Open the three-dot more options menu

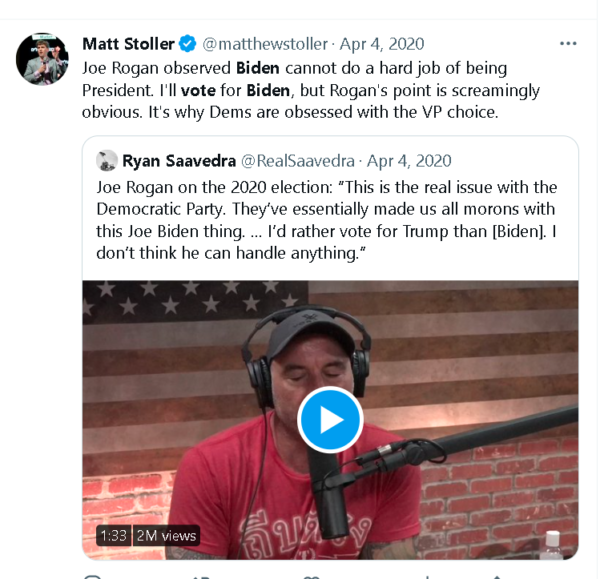pyautogui.click(x=568, y=44)
